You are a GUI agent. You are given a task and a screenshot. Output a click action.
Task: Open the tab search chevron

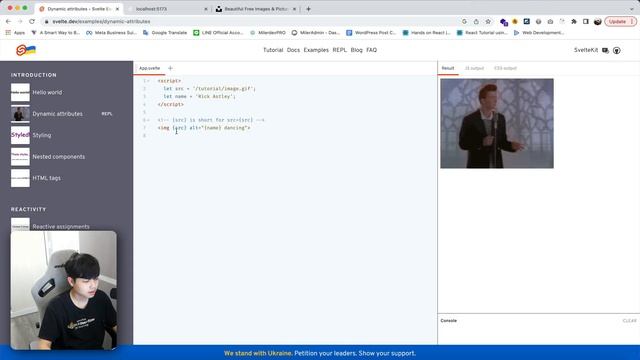631,9
